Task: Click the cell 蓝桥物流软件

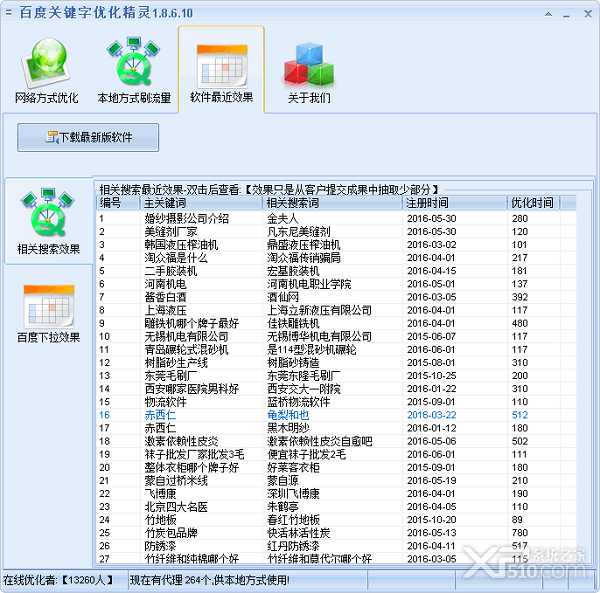Action: point(298,402)
